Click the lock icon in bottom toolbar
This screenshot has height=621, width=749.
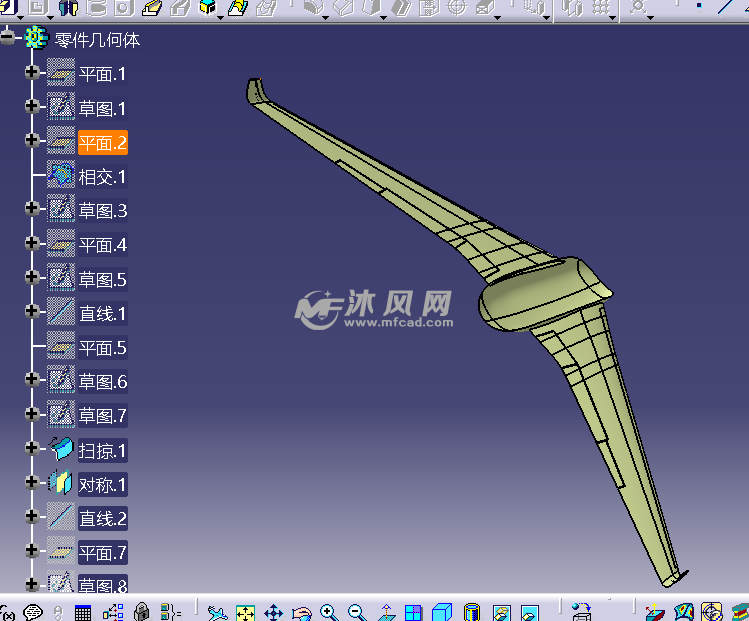[141, 612]
